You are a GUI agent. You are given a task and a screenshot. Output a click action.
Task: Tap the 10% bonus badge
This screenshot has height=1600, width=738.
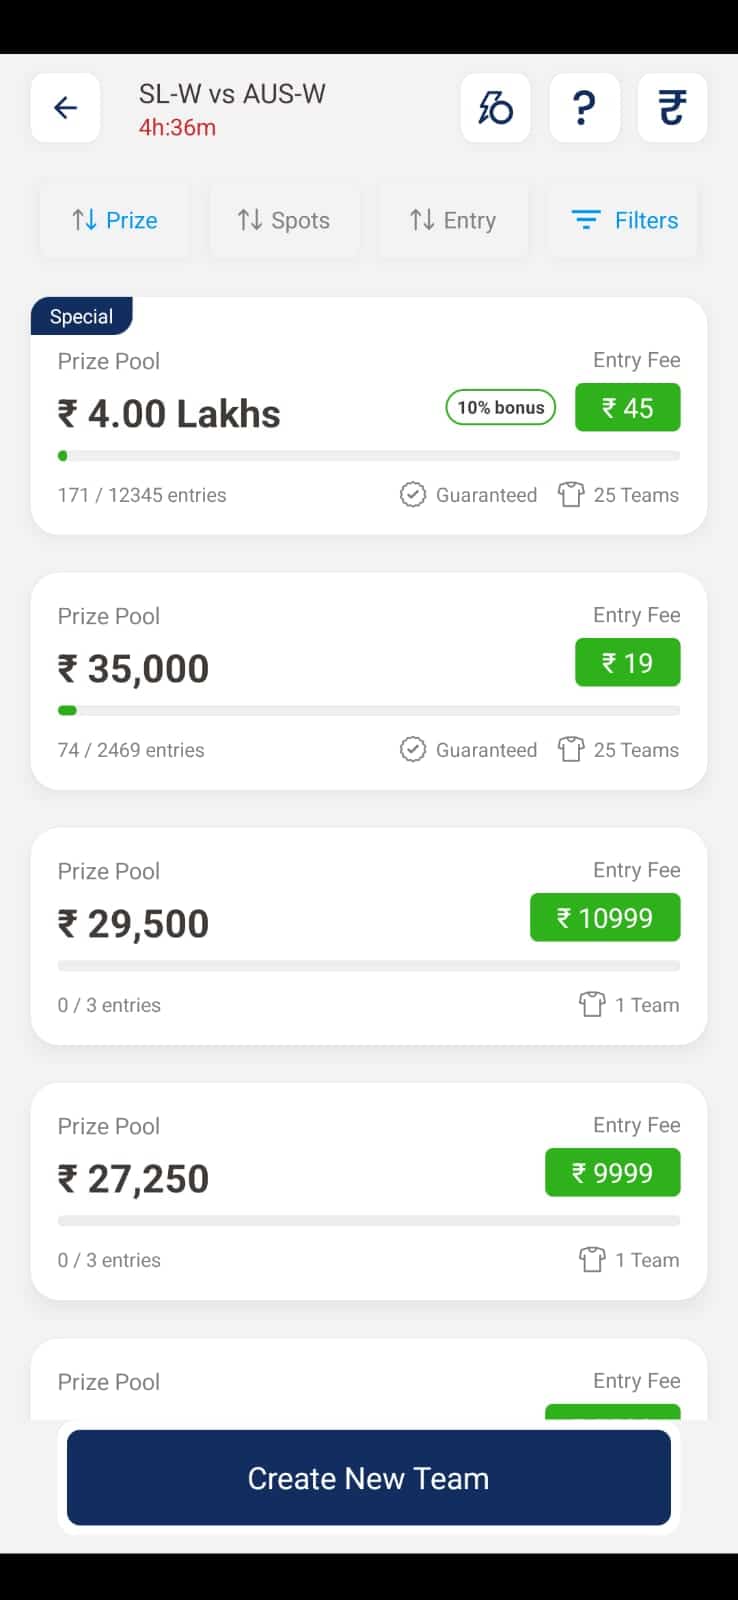point(500,407)
